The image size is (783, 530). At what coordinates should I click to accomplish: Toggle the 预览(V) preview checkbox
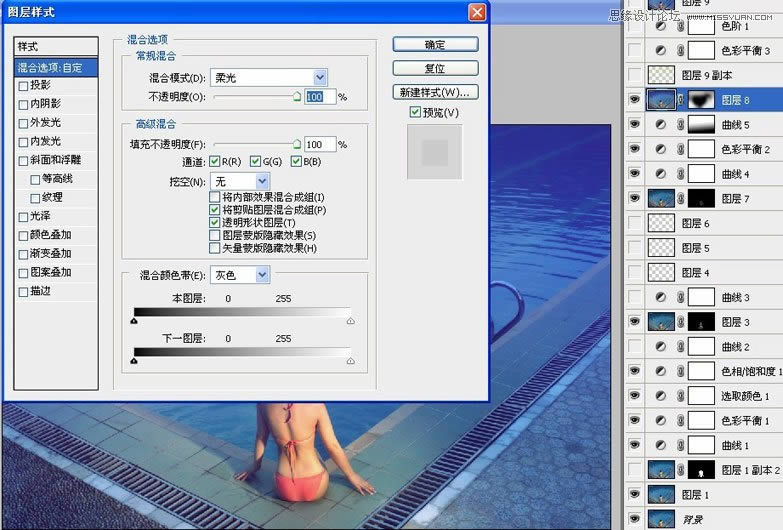click(x=416, y=112)
